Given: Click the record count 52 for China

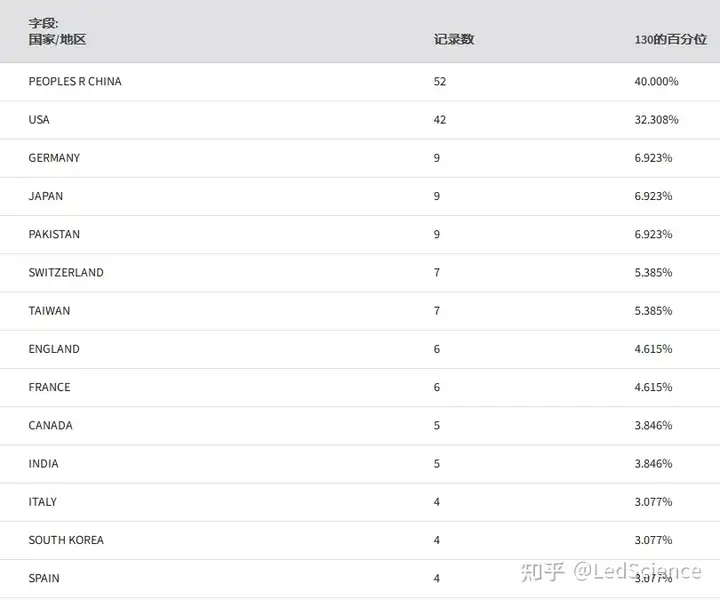Looking at the screenshot, I should tap(440, 81).
